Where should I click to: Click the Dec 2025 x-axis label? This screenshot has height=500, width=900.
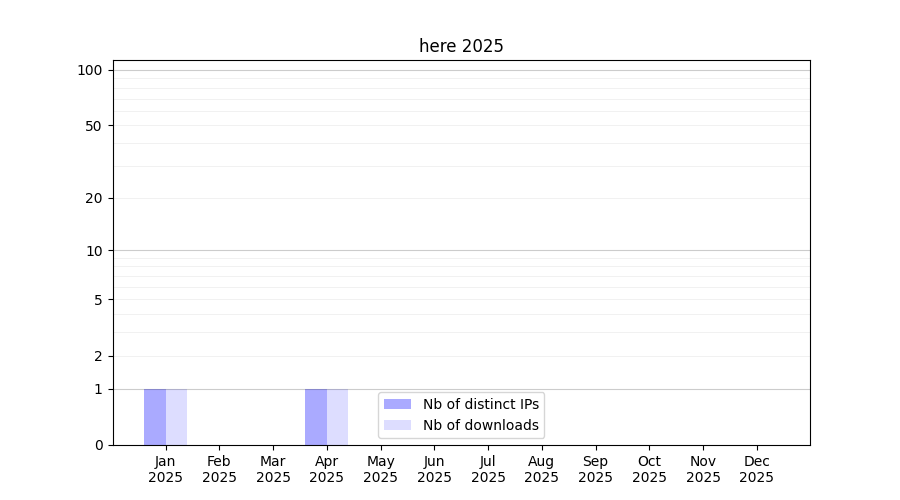pyautogui.click(x=756, y=469)
